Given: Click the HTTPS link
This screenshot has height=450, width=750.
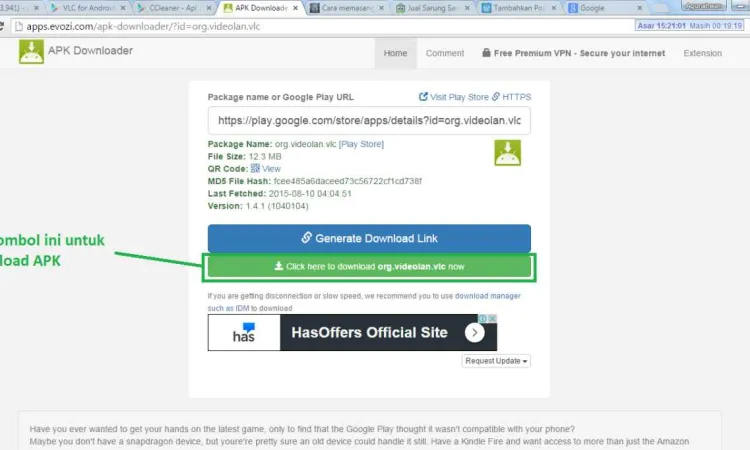Looking at the screenshot, I should coord(511,97).
